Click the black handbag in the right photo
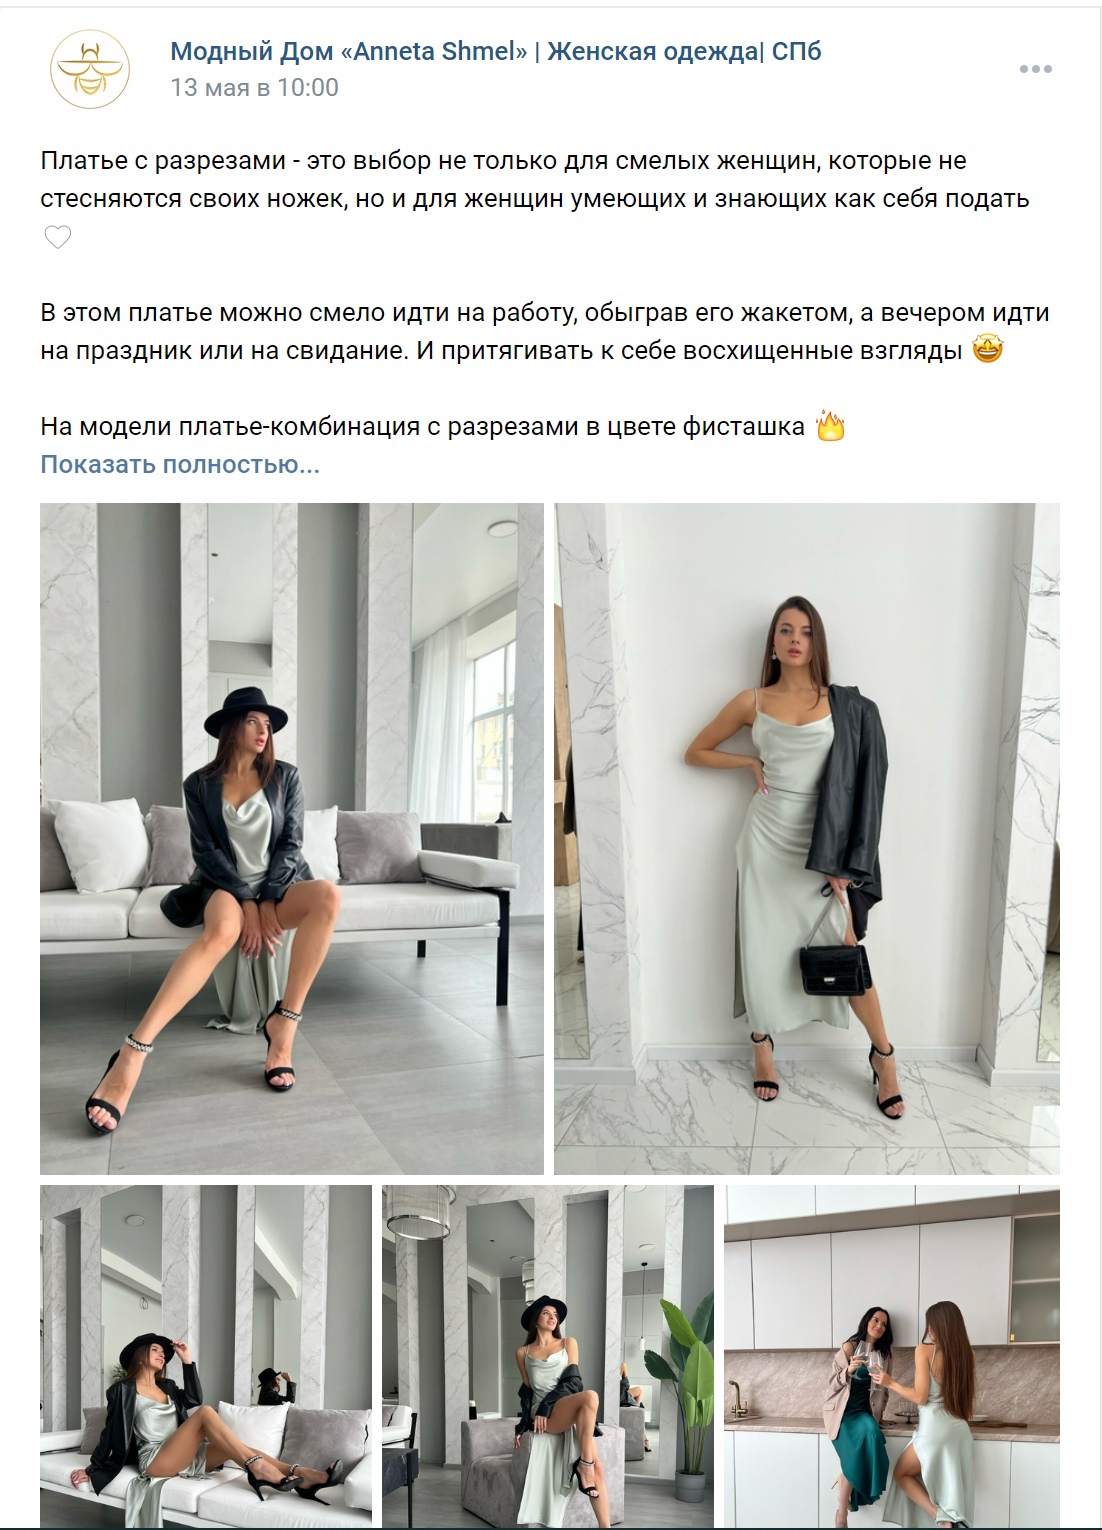The image size is (1102, 1530). 834,965
